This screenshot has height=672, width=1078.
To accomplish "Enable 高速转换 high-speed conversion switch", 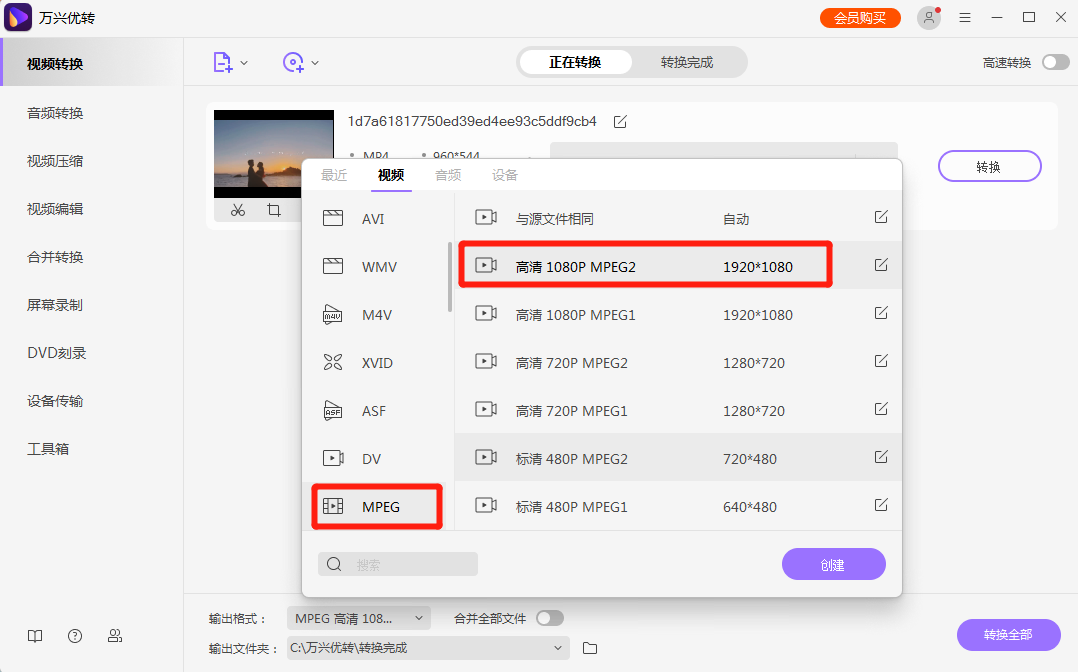I will click(1055, 61).
